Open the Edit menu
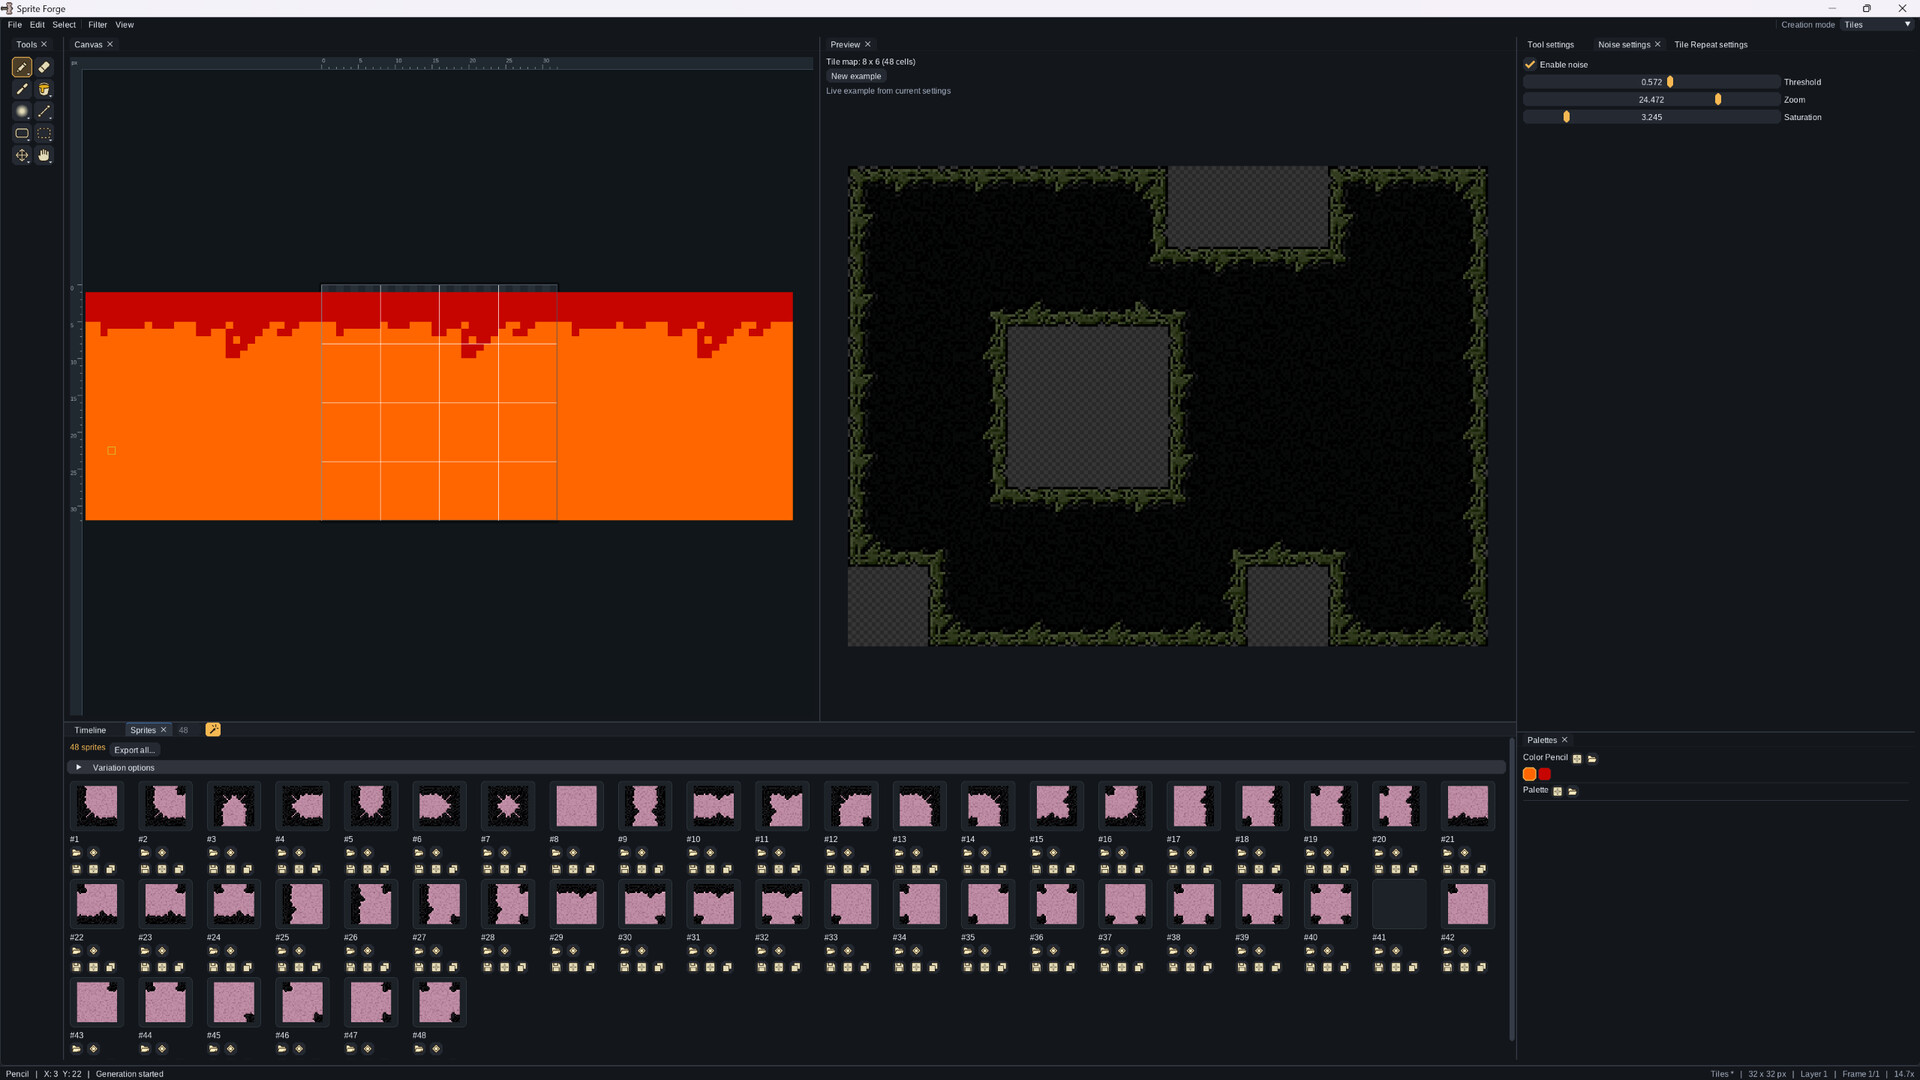Viewport: 1920px width, 1080px height. 37,25
